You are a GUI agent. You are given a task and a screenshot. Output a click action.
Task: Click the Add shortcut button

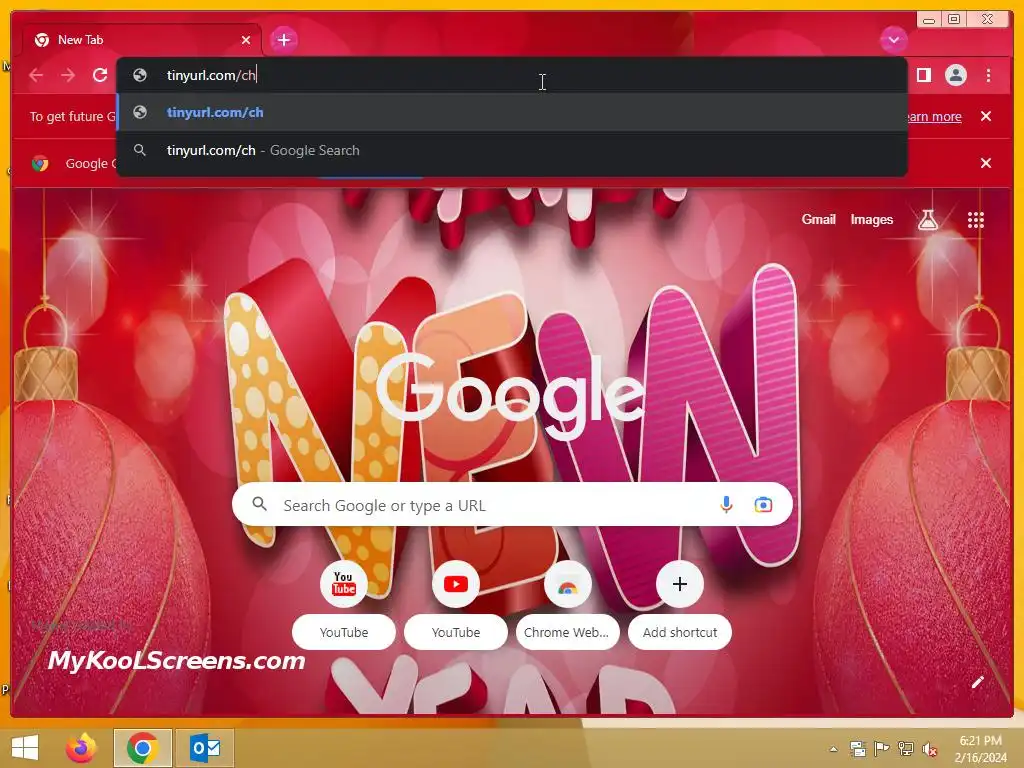pos(680,605)
